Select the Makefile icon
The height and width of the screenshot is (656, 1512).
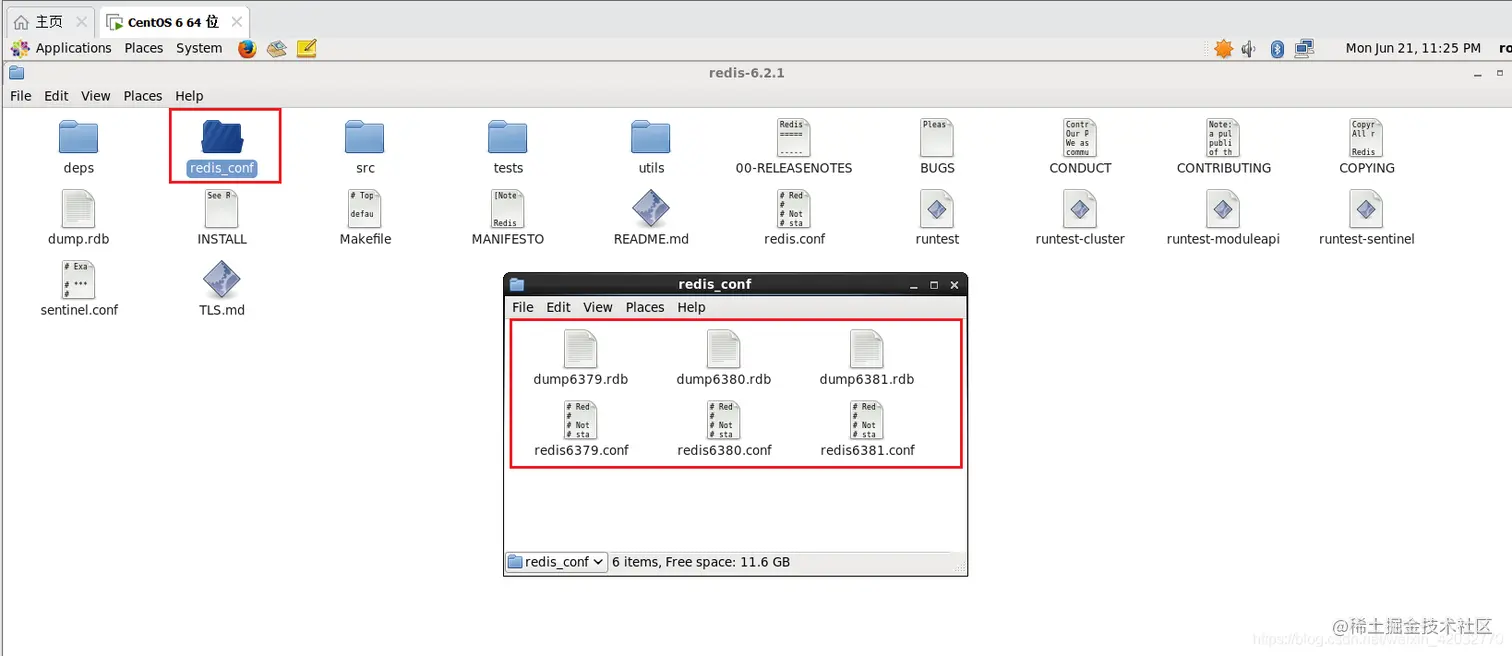365,208
